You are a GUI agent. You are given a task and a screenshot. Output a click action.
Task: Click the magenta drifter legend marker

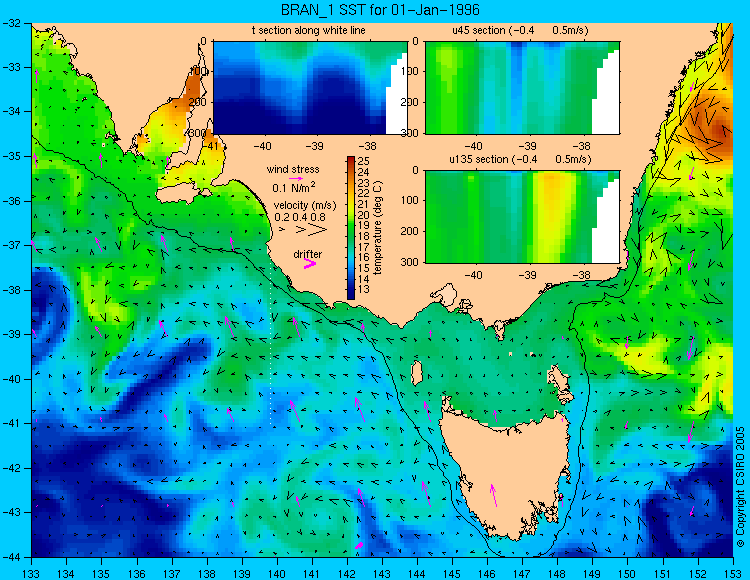tap(310, 264)
